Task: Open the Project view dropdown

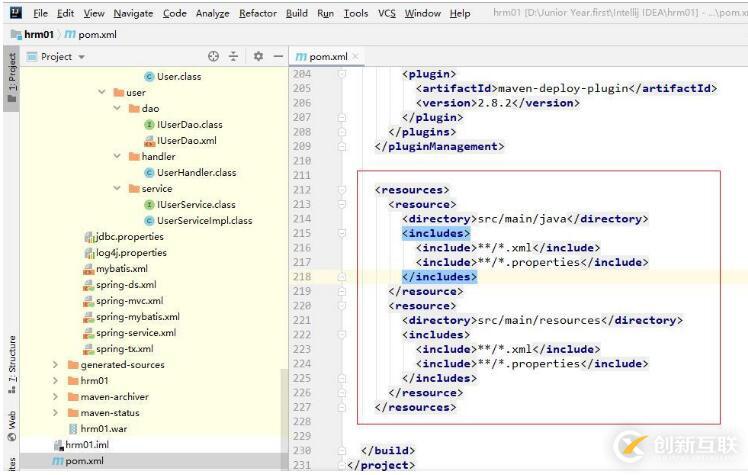Action: pyautogui.click(x=62, y=57)
